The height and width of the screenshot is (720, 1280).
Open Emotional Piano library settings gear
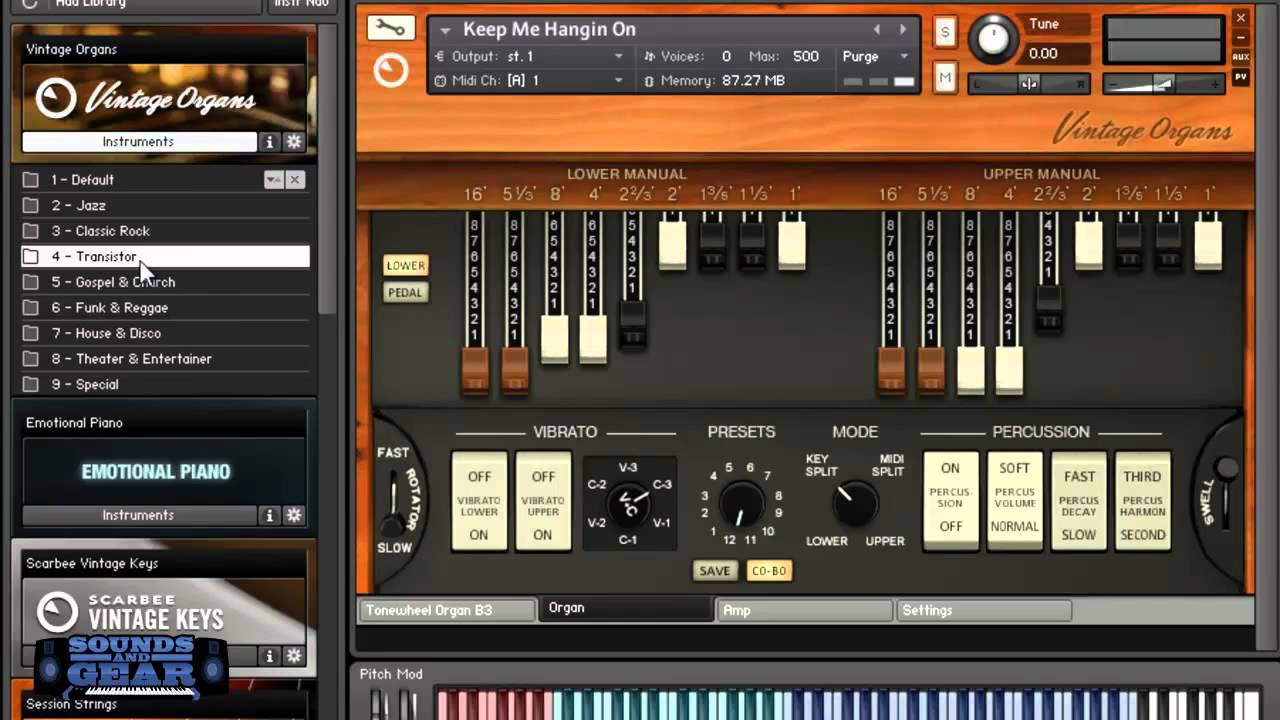tap(294, 515)
